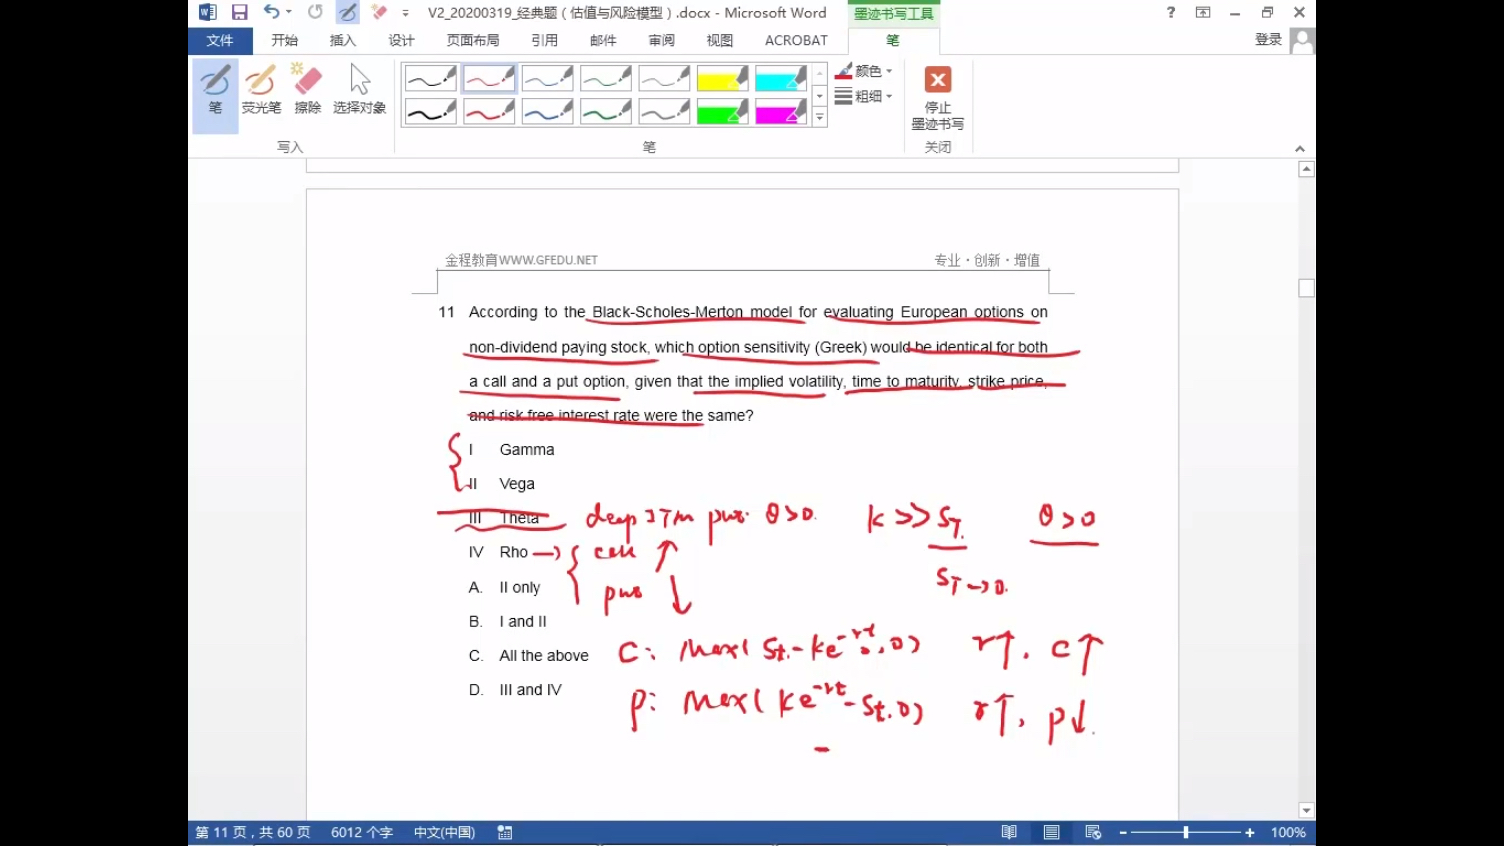Viewport: 1504px width, 846px height.
Task: Pick the thick green pen style
Action: tap(606, 111)
